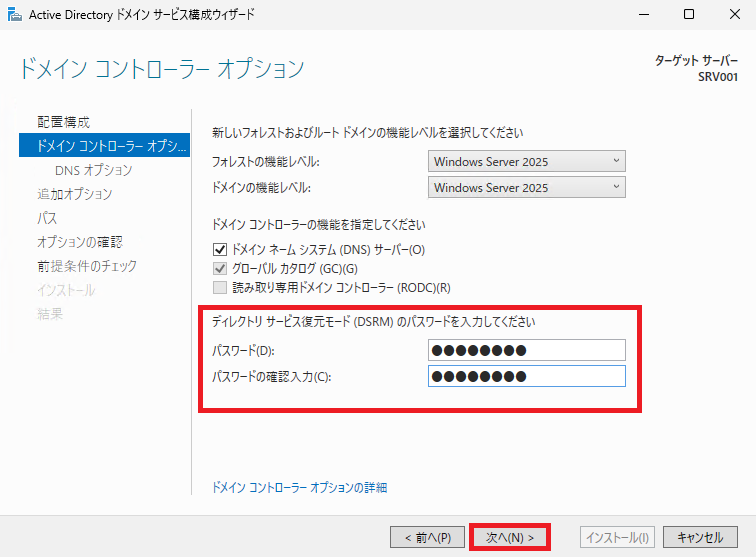This screenshot has height=557, width=756.
Task: Click the DSRM password field
Action: (x=526, y=350)
